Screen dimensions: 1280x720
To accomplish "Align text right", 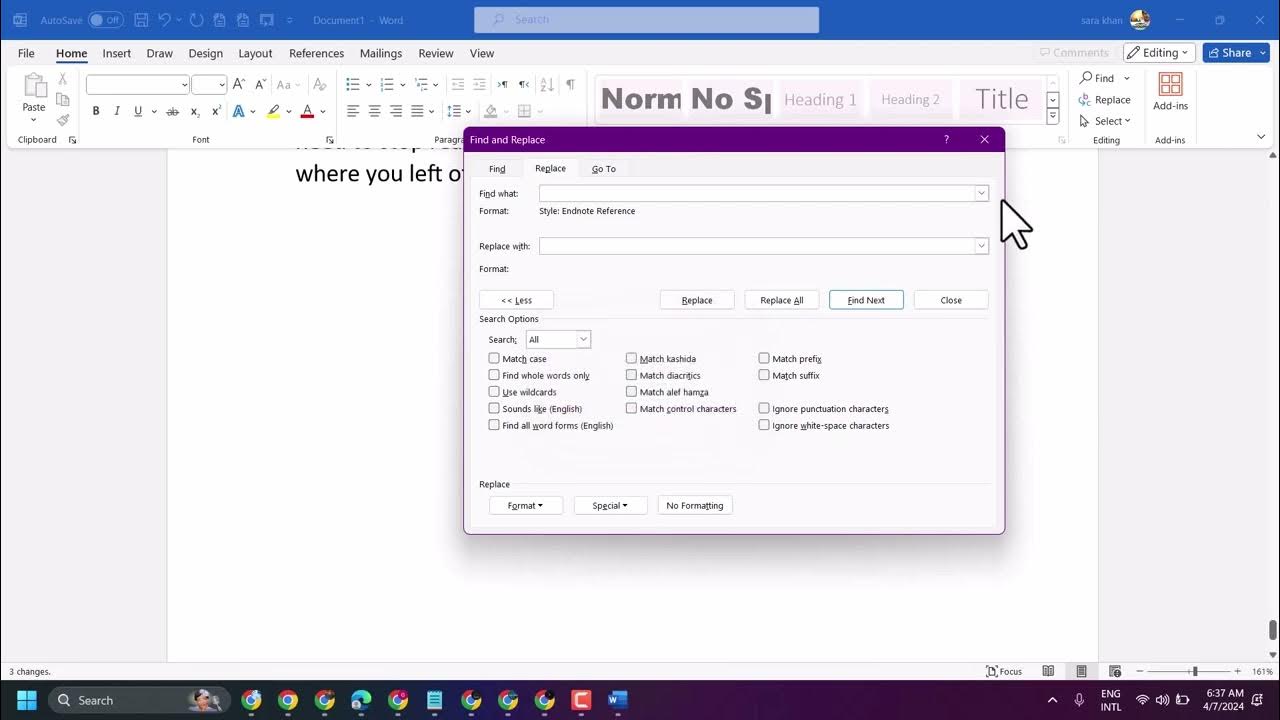I will tap(396, 111).
